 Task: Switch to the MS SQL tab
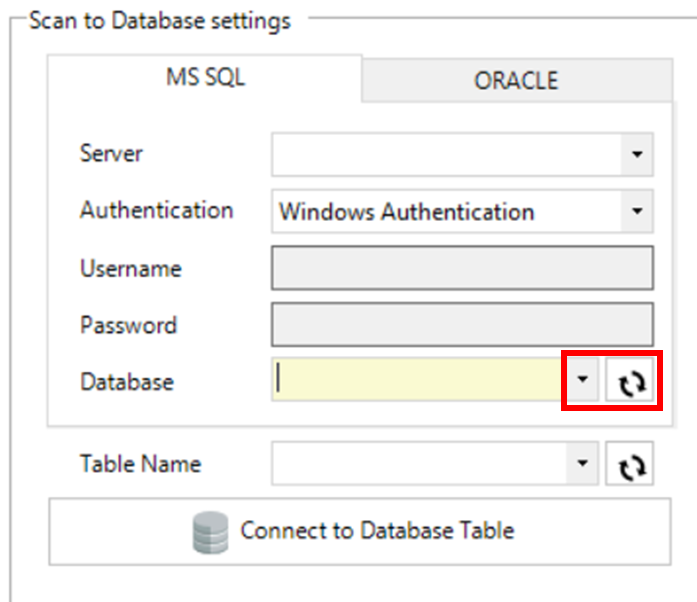204,79
